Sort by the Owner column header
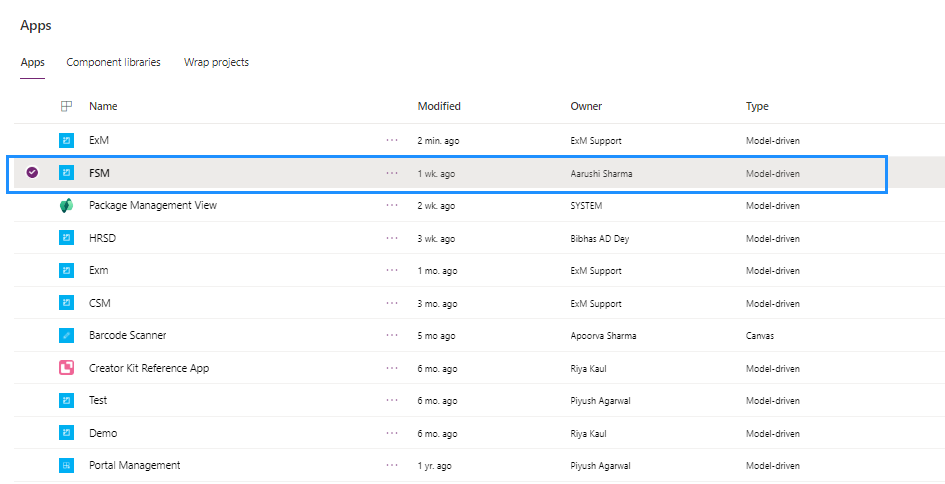Viewport: 945px width, 484px height. [586, 106]
